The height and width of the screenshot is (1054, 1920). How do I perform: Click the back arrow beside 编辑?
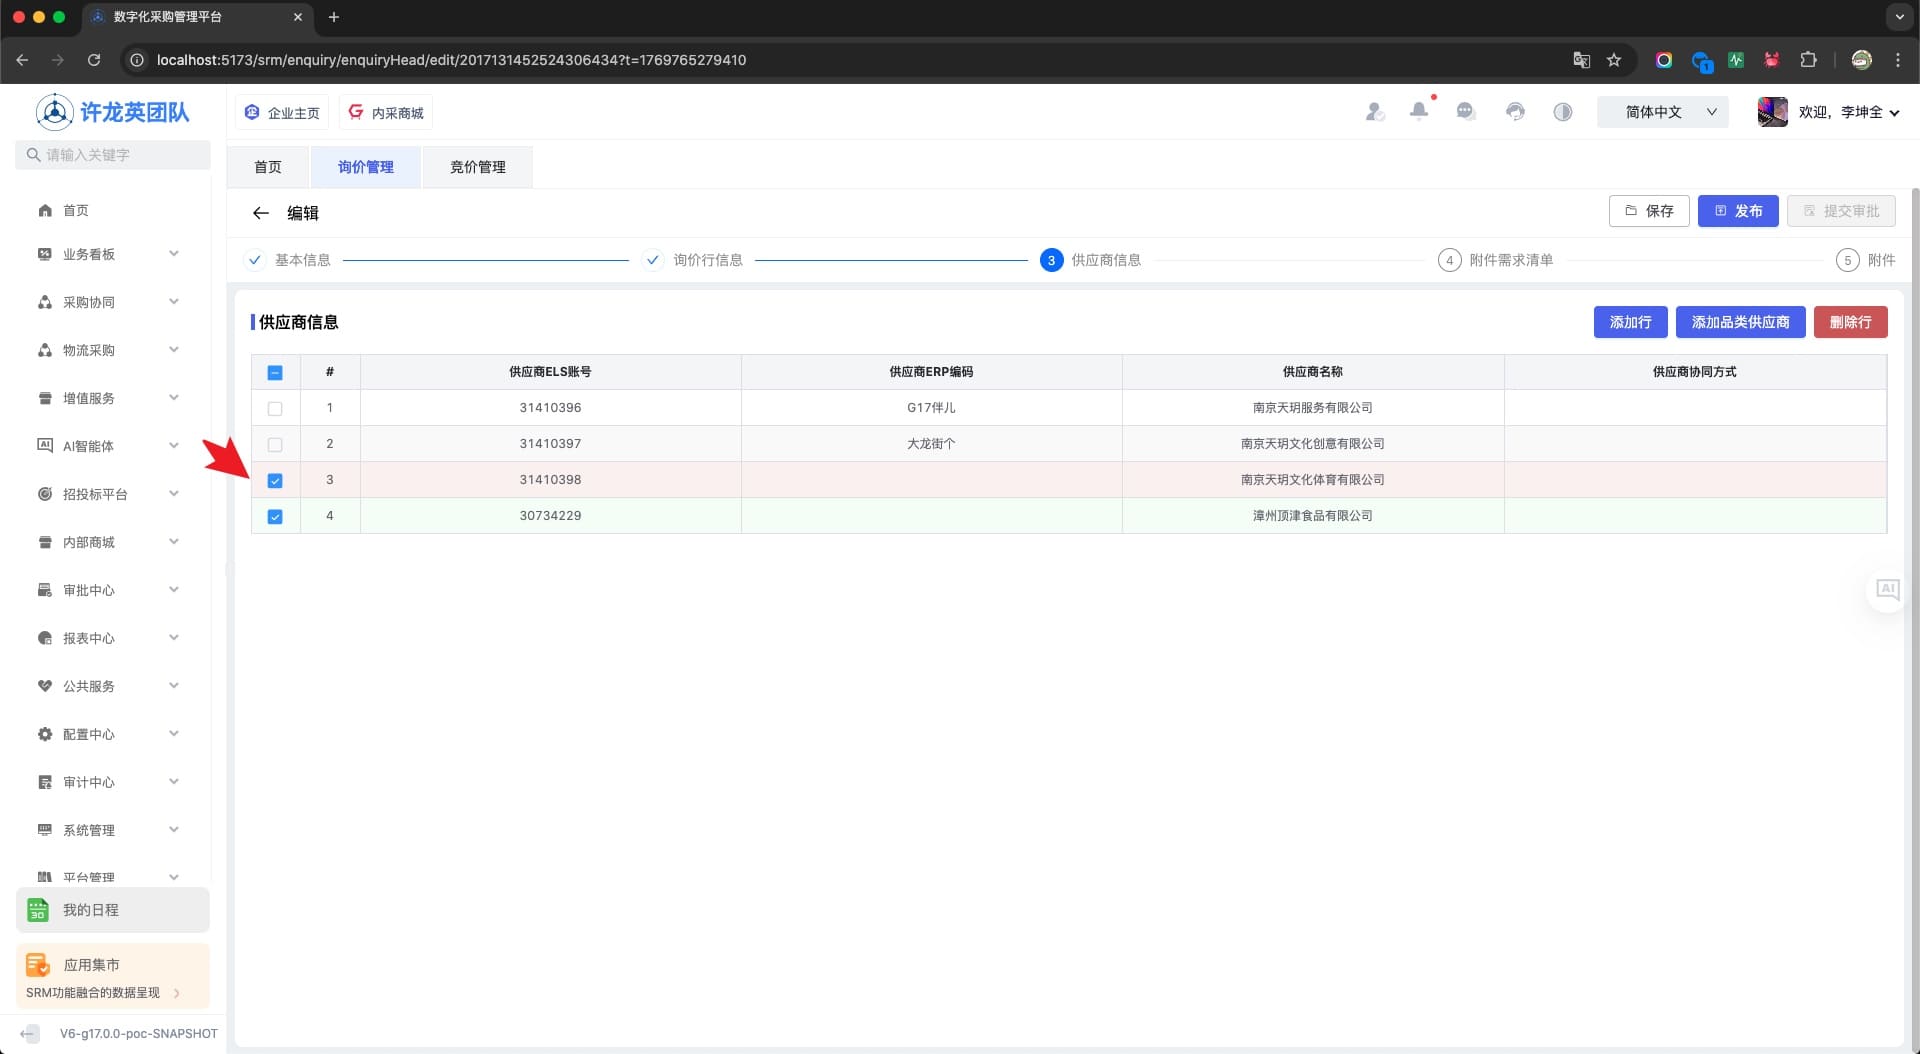261,213
